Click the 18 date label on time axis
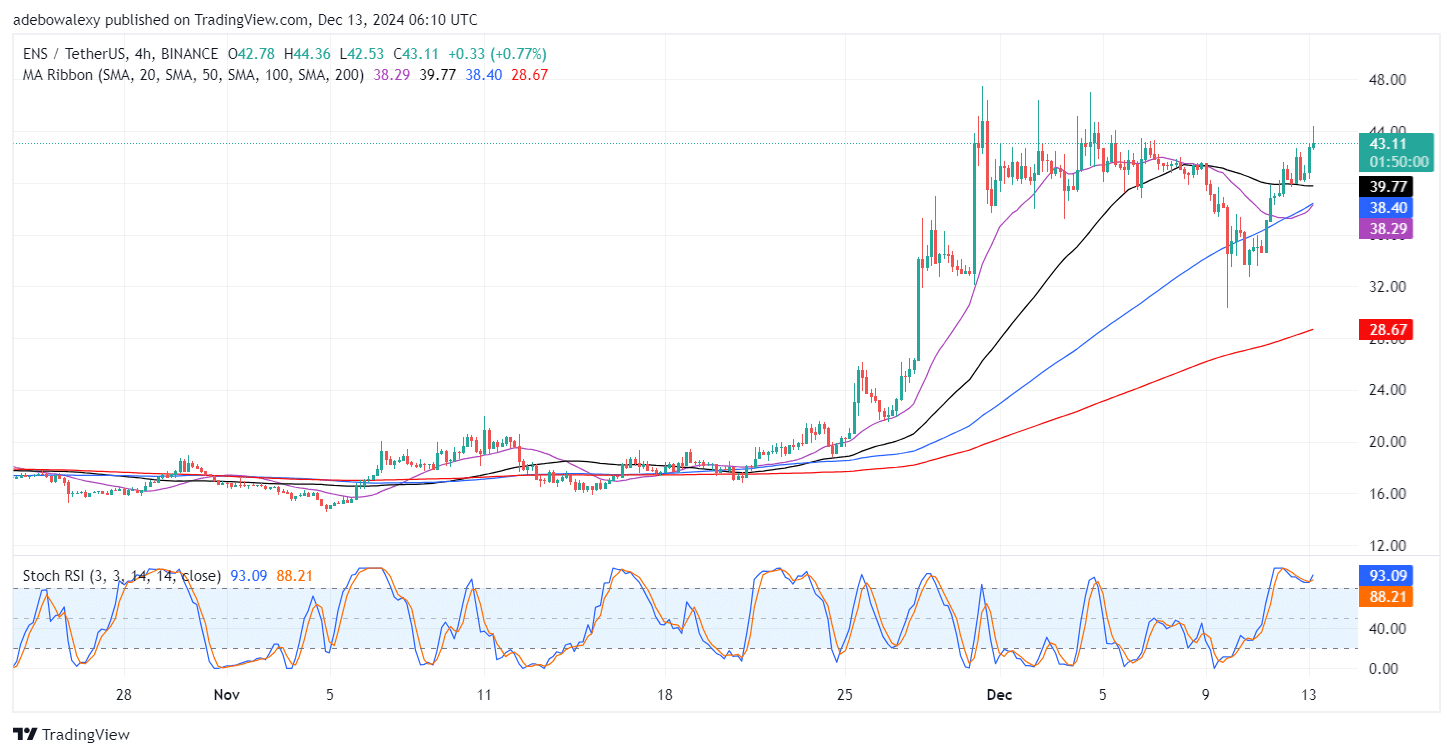The image size is (1453, 756). pyautogui.click(x=665, y=694)
